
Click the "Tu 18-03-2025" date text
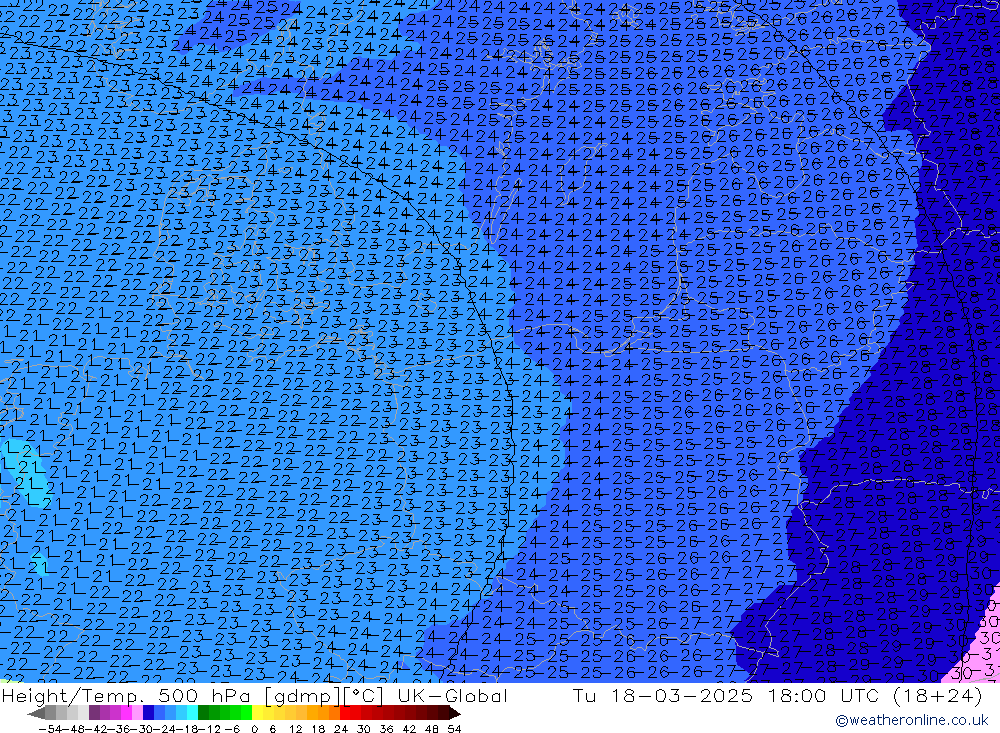point(663,695)
